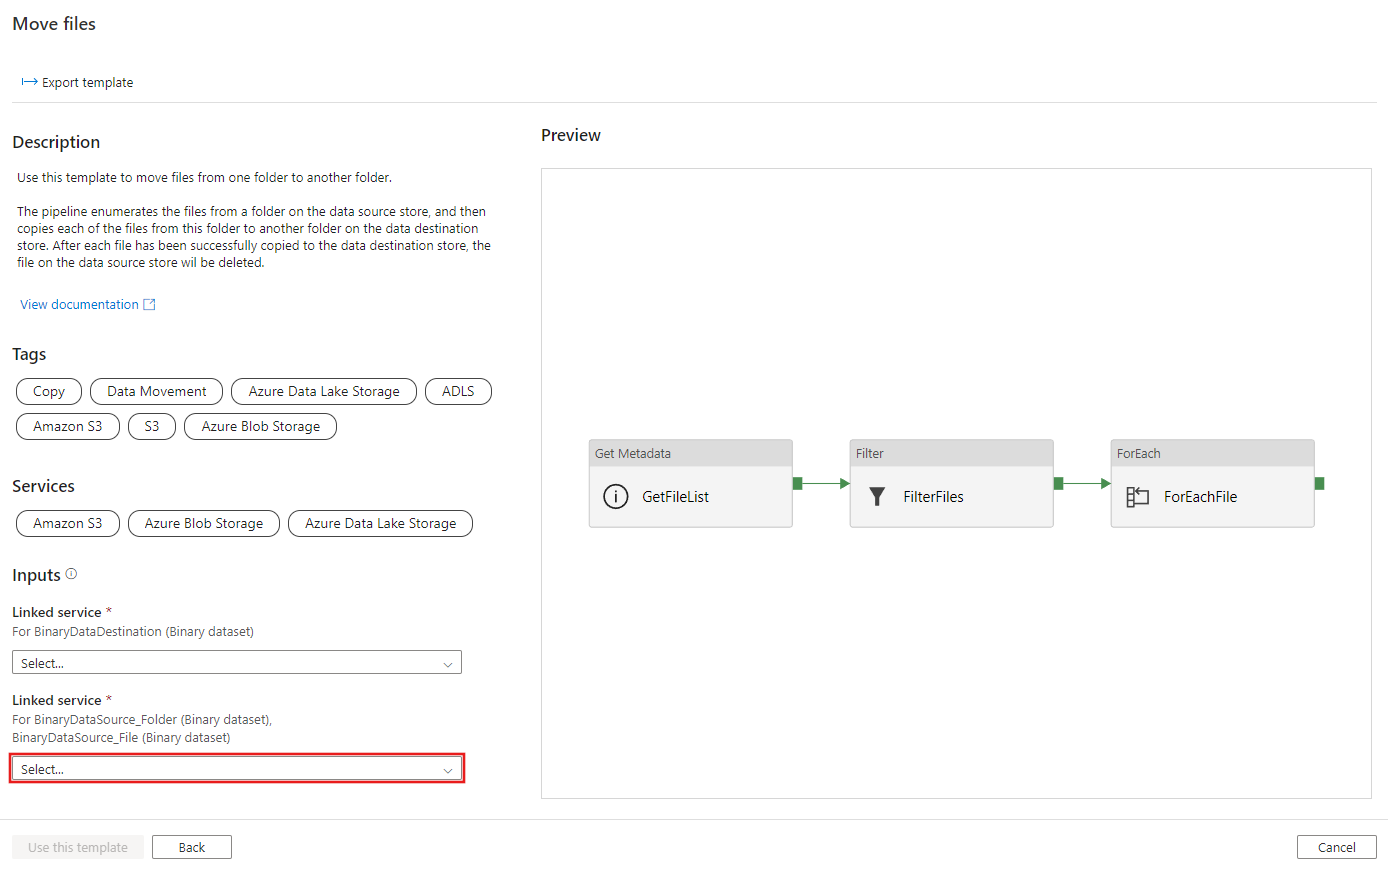
Task: Click the Export template arrow icon
Action: pyautogui.click(x=29, y=82)
